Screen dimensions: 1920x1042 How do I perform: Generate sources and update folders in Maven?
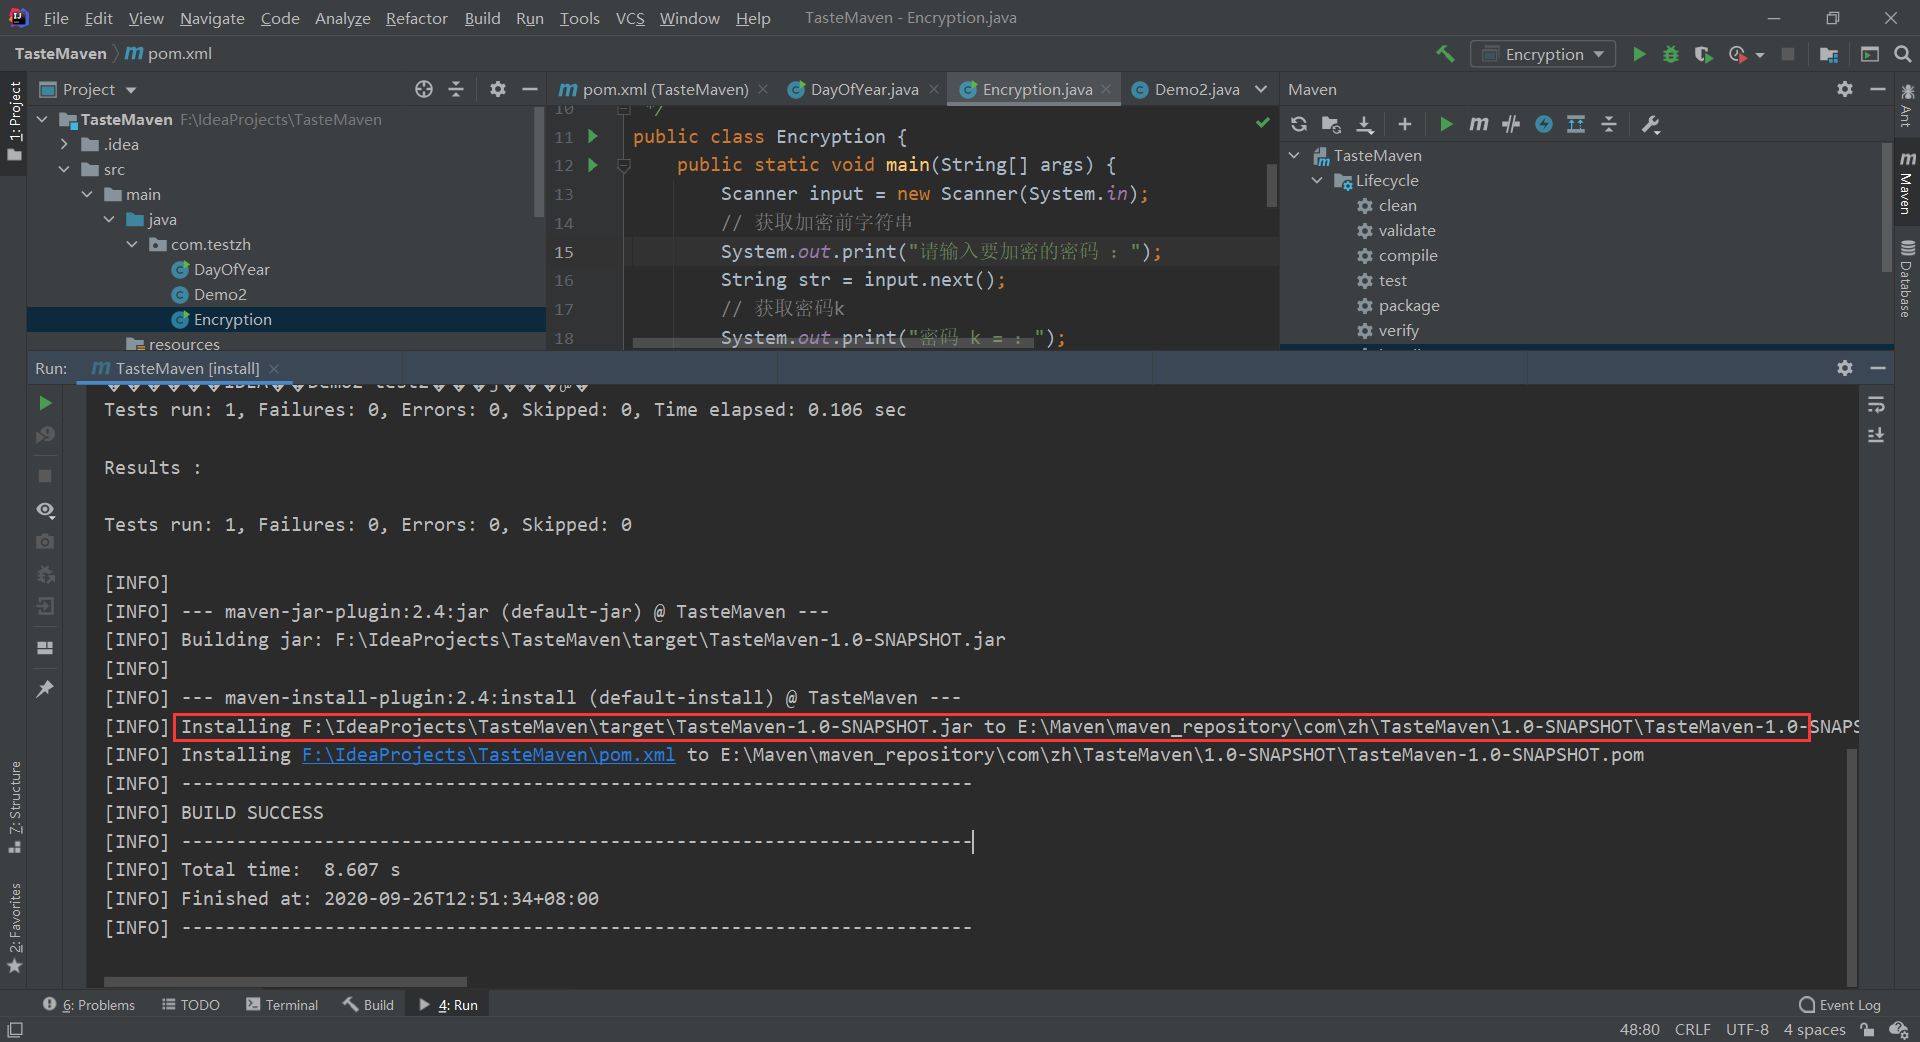click(x=1331, y=124)
